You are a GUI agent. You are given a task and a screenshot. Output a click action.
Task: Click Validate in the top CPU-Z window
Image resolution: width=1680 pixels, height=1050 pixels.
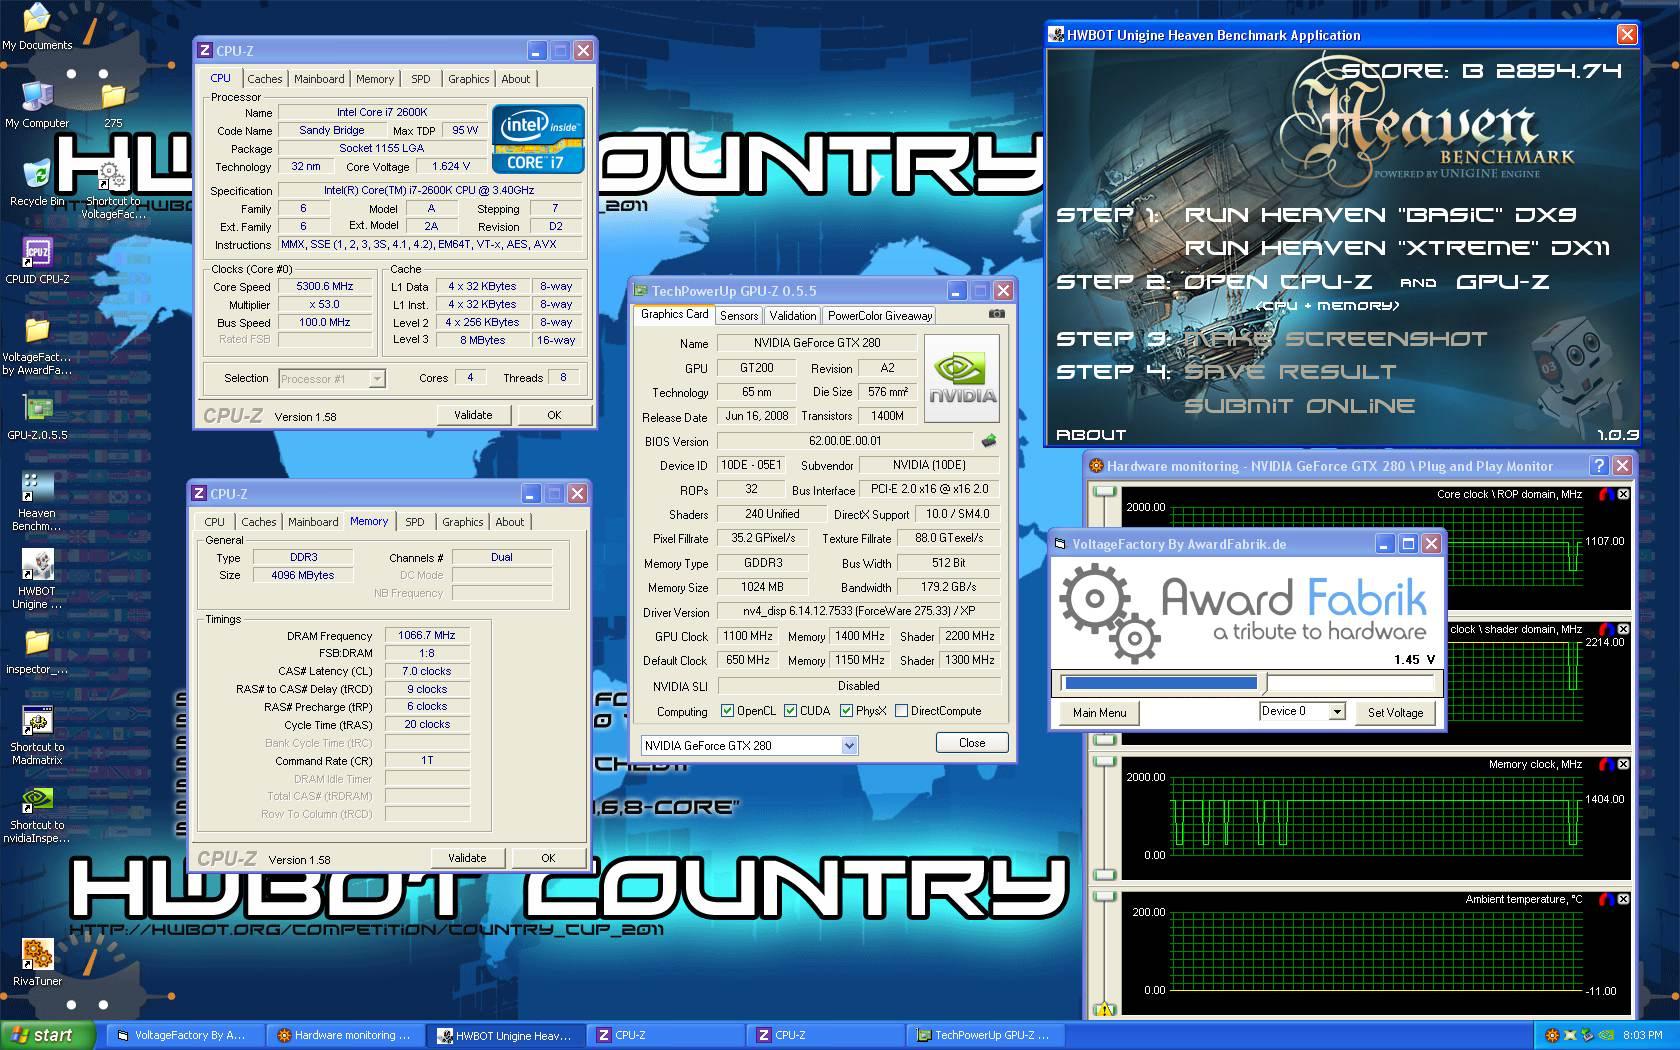473,415
